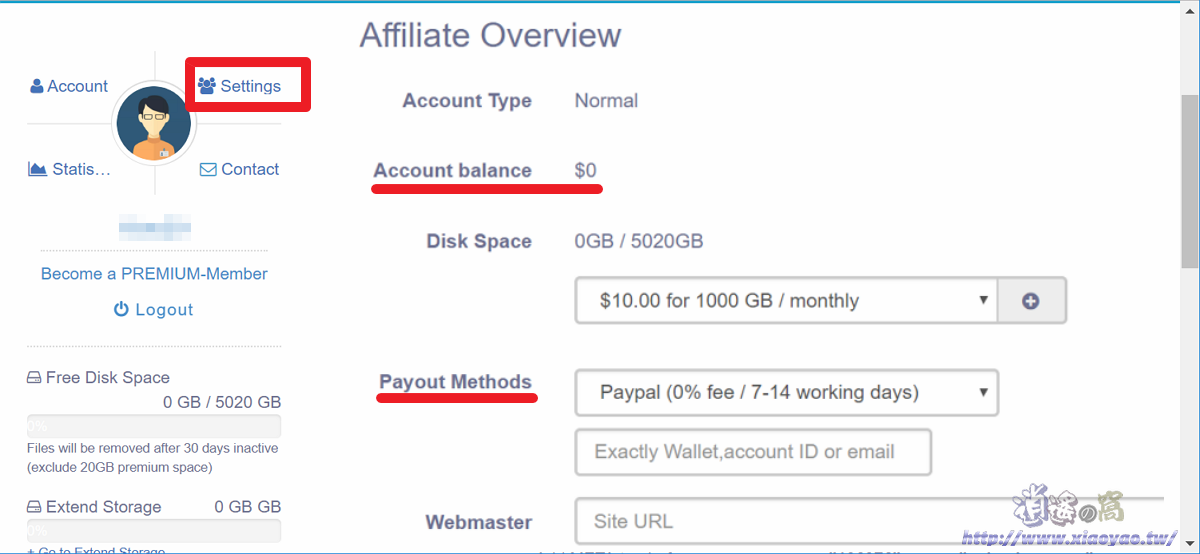Image resolution: width=1200 pixels, height=554 pixels.
Task: Click the Free Disk Space progress bar
Action: (154, 427)
